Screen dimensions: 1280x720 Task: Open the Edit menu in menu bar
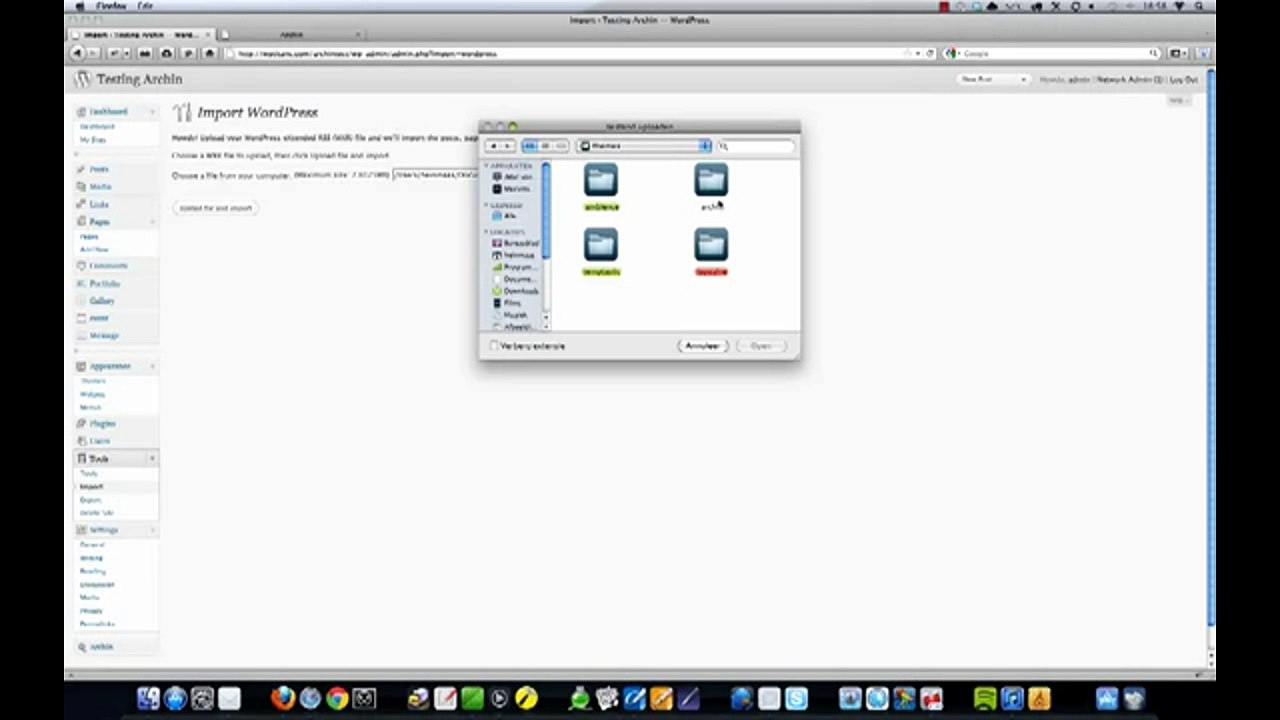[x=145, y=6]
